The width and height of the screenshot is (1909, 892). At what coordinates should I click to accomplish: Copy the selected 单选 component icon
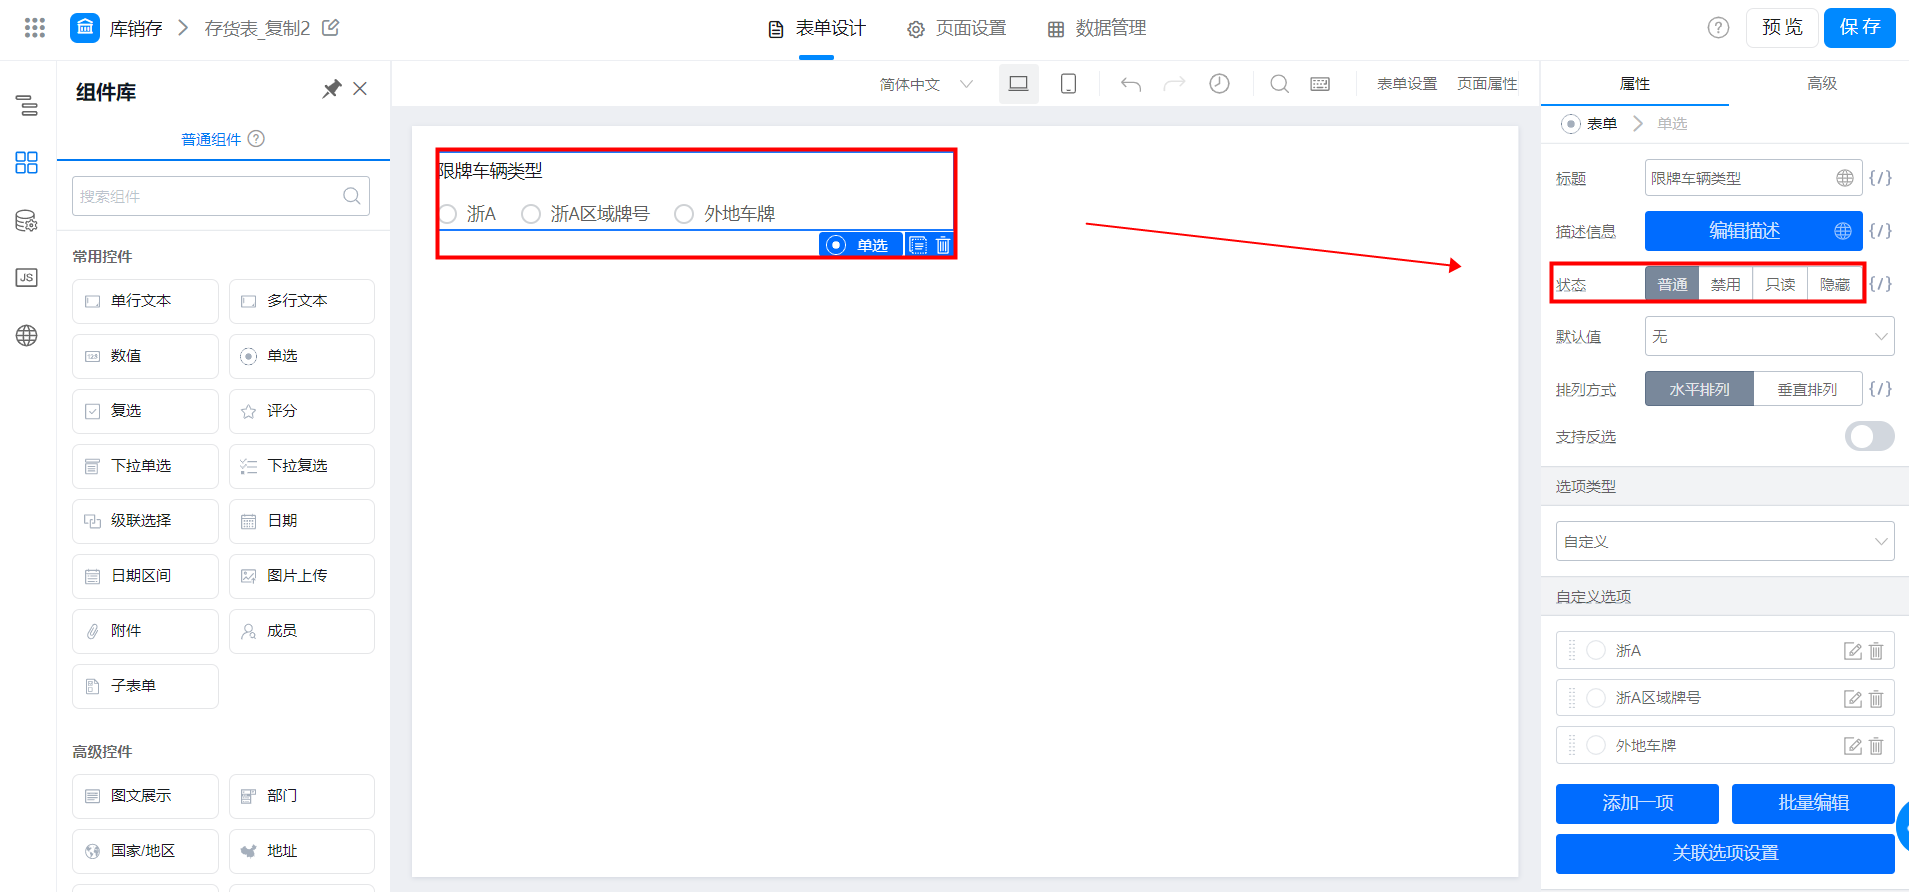click(x=917, y=245)
